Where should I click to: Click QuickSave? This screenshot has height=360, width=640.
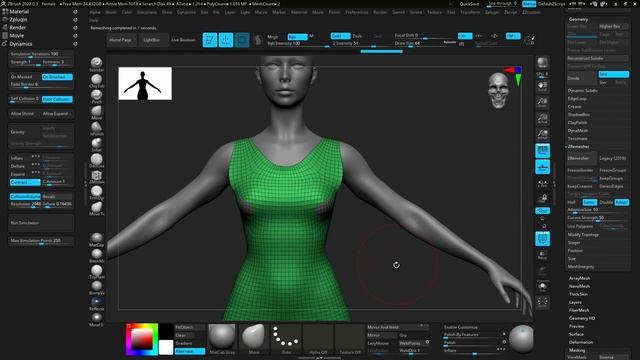pyautogui.click(x=469, y=4)
